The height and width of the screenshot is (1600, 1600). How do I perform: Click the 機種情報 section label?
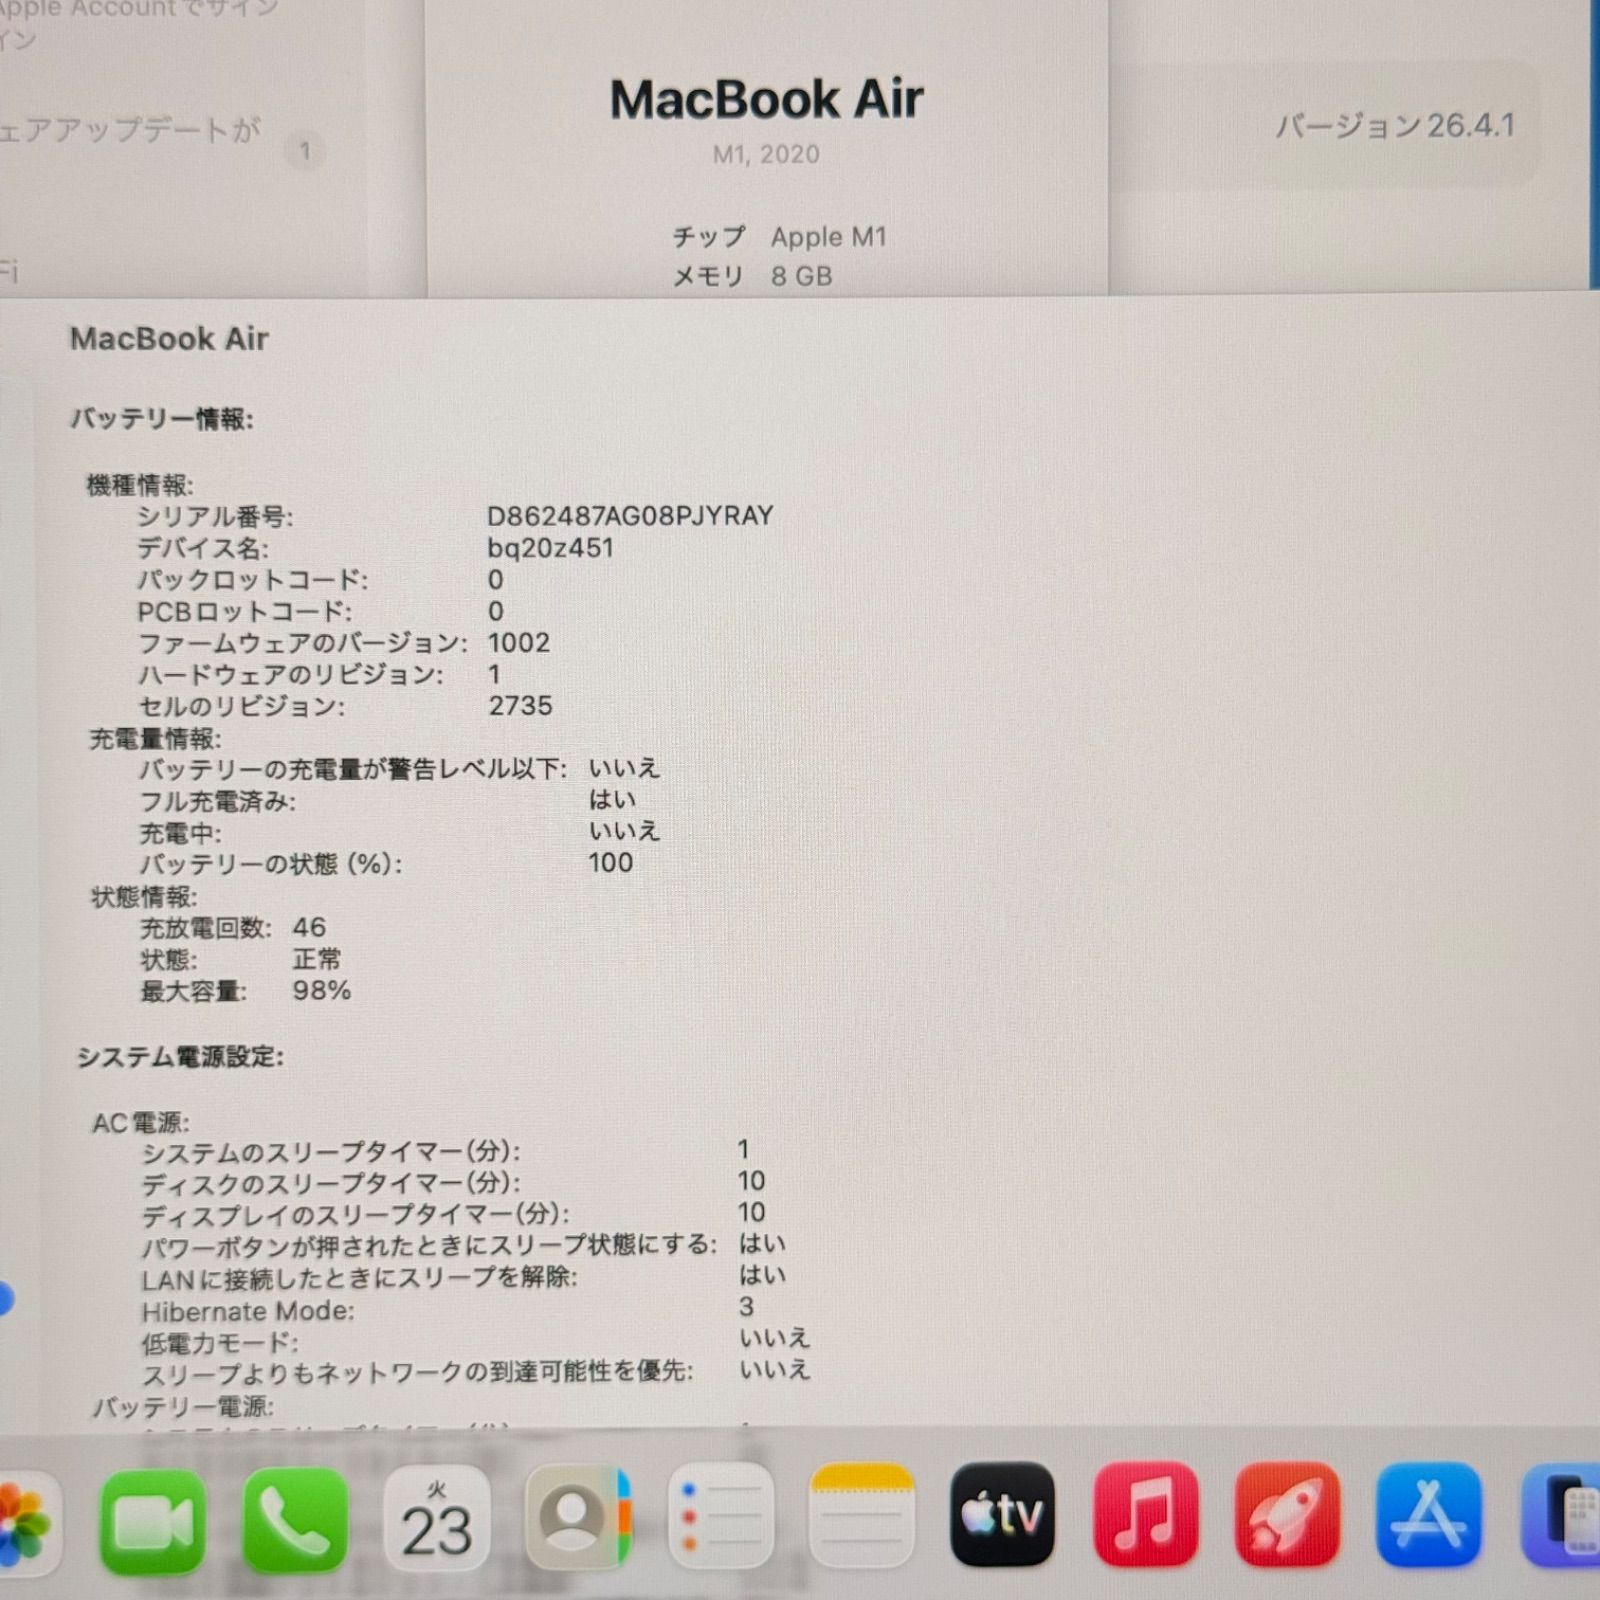point(140,486)
